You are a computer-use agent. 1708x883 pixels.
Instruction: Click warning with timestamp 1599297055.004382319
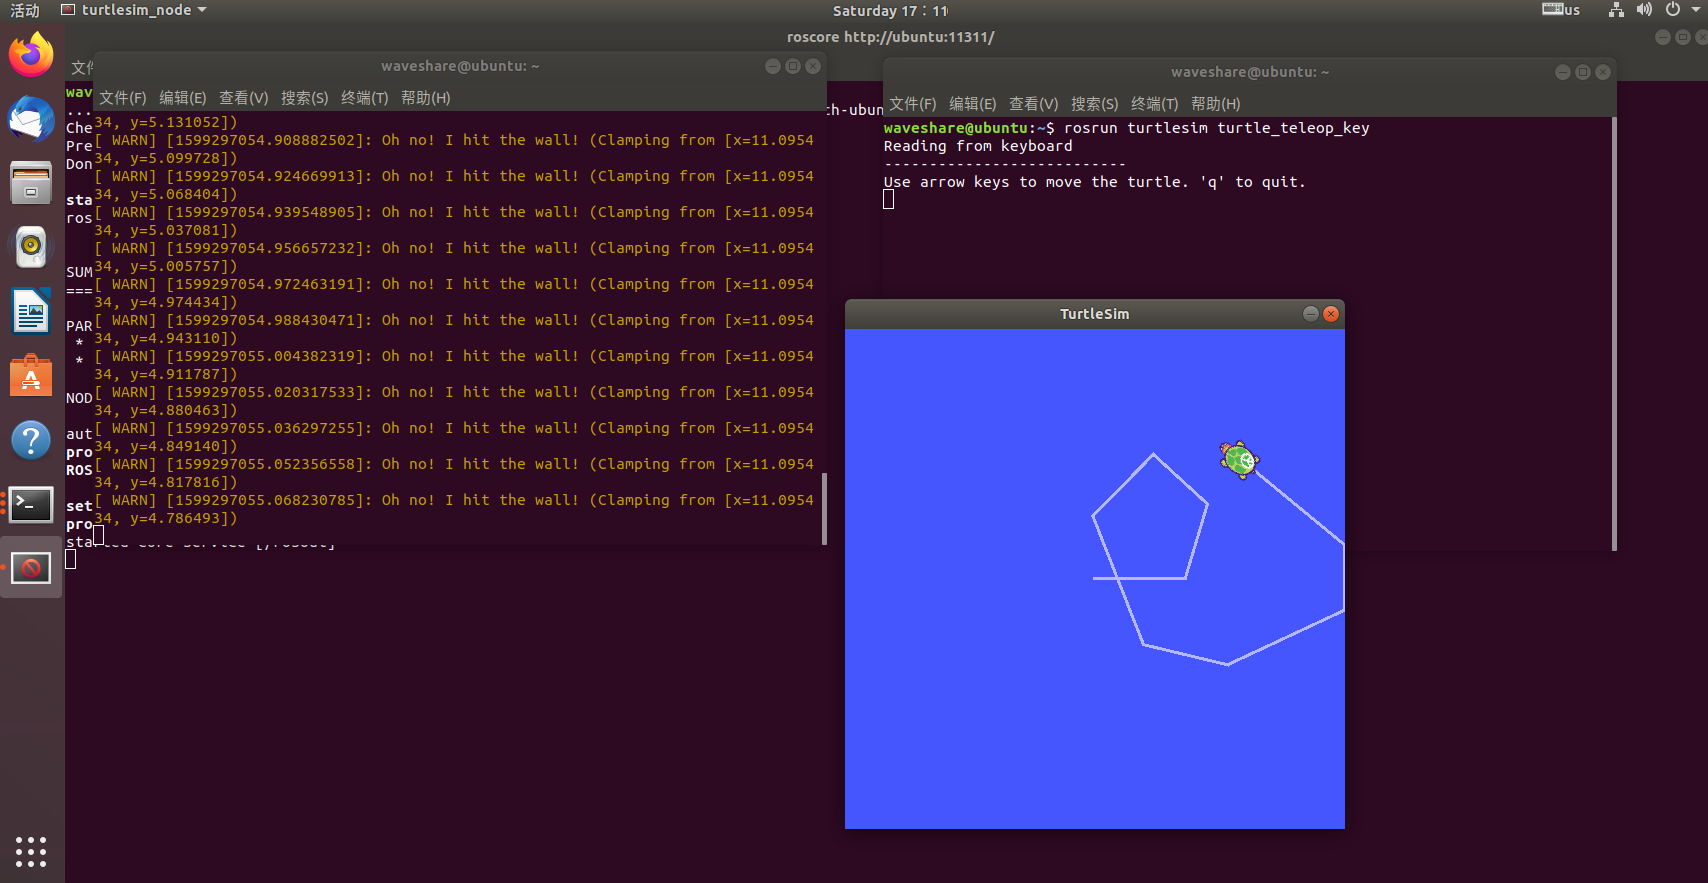click(454, 365)
